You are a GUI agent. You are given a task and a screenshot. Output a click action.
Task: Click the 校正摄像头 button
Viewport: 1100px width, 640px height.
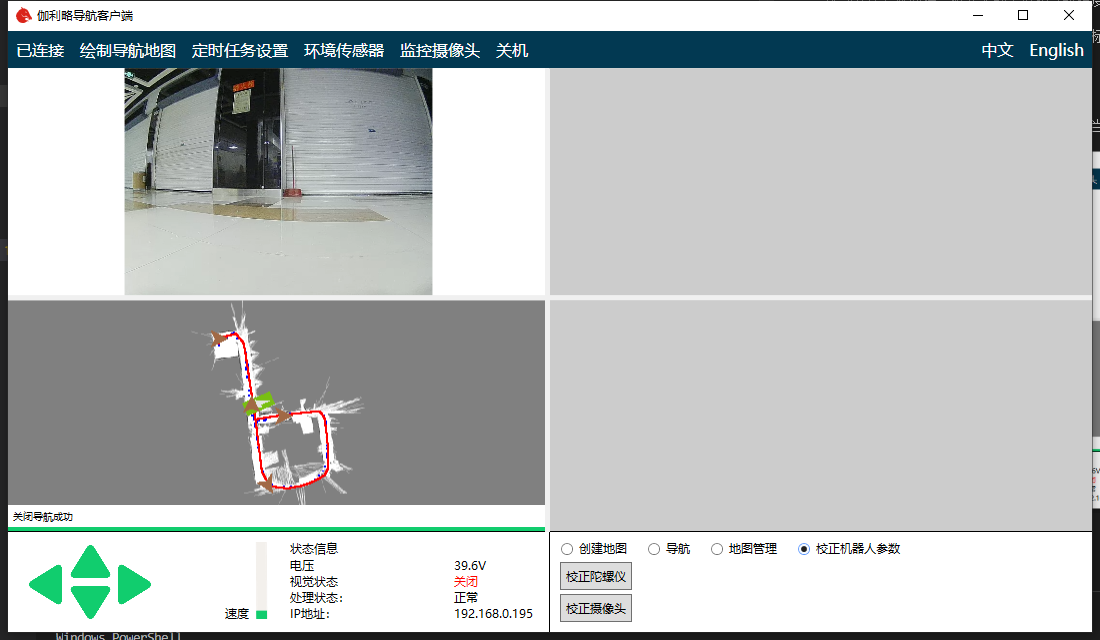(x=595, y=608)
